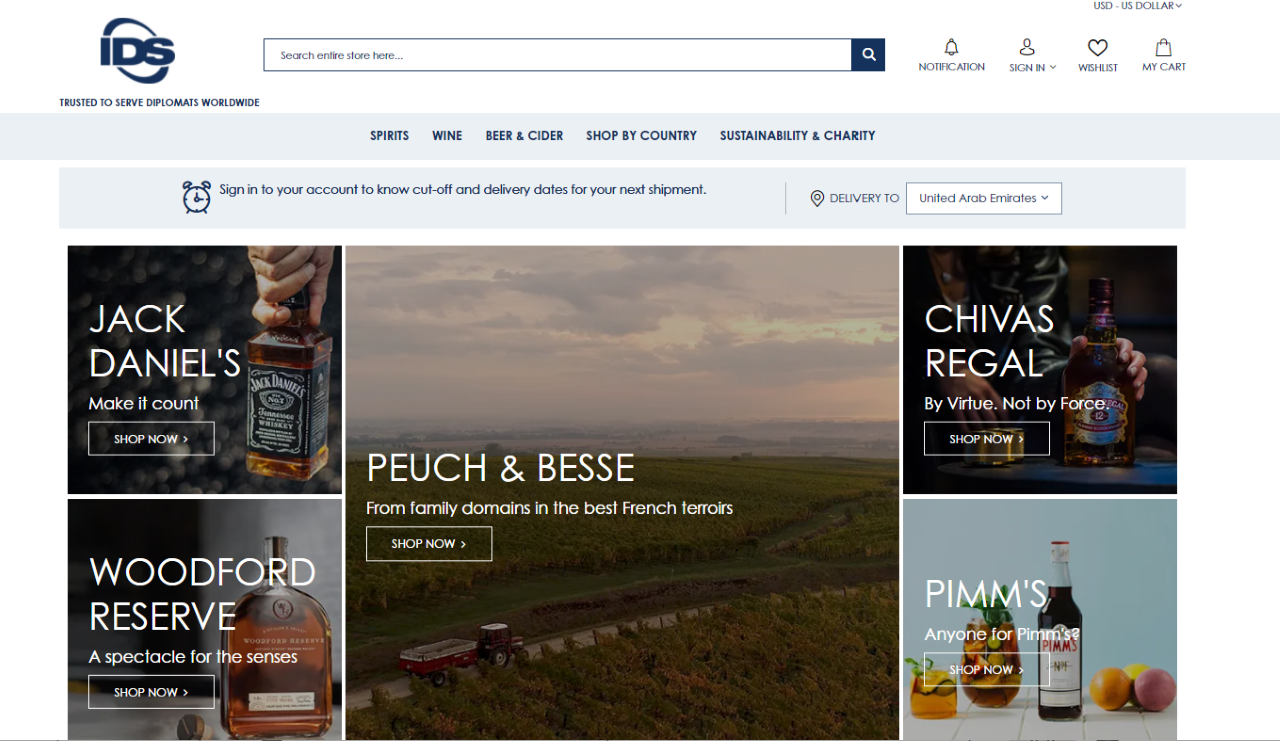Open the Wine menu
The width and height of the screenshot is (1280, 741).
pos(447,136)
